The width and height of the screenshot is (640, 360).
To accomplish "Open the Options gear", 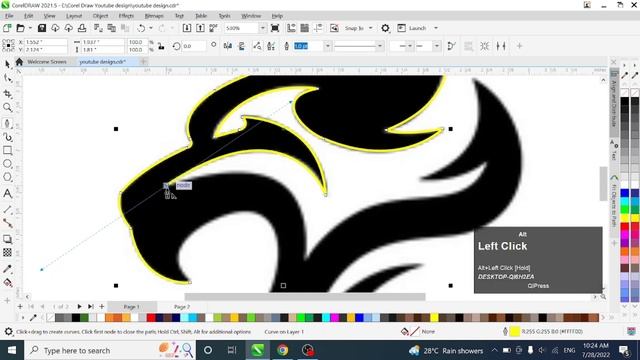I will (385, 28).
